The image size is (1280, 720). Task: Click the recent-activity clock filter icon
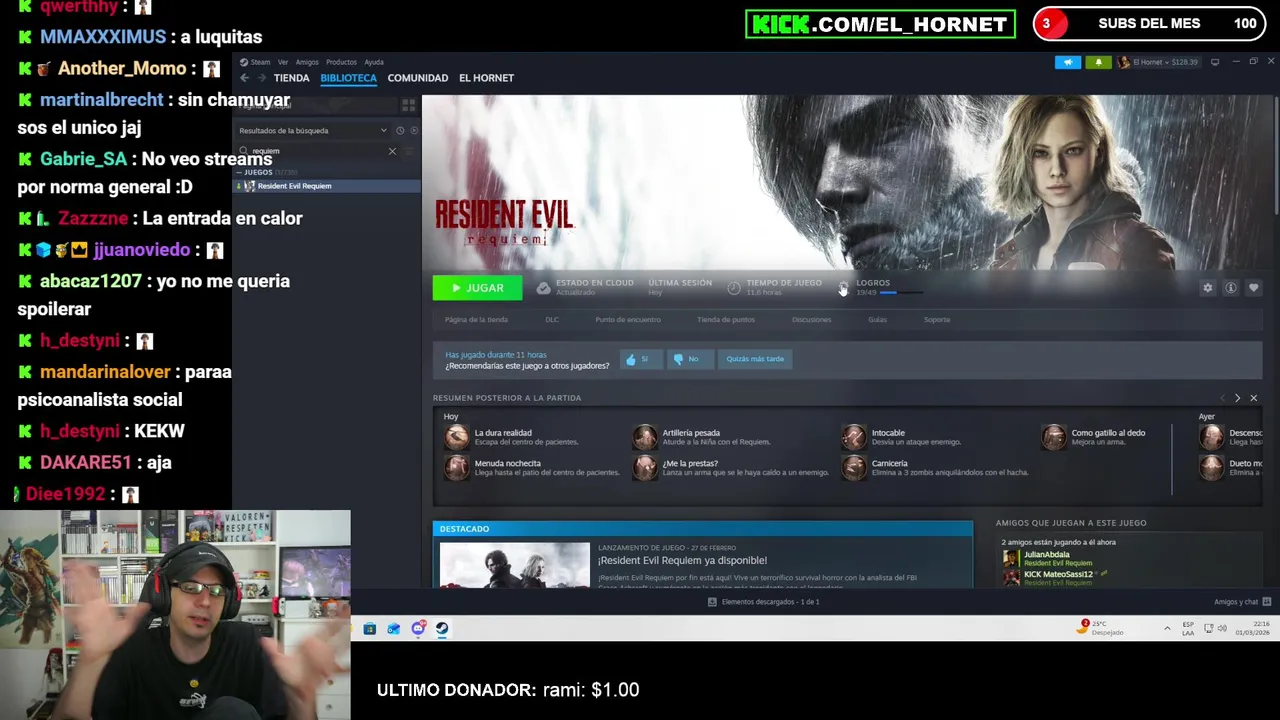[400, 131]
